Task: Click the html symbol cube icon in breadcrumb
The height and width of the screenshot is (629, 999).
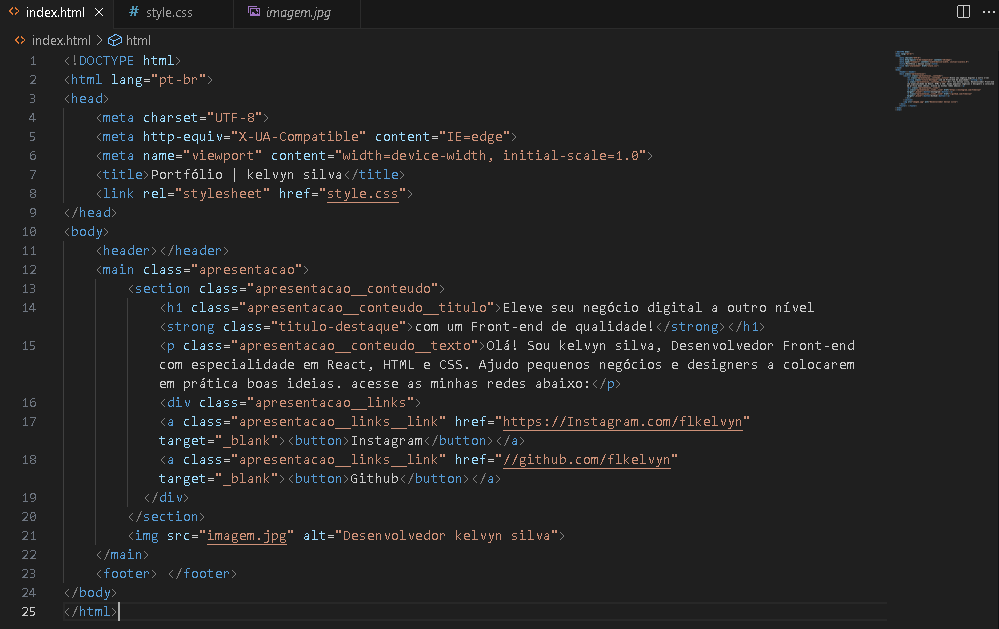Action: [115, 40]
